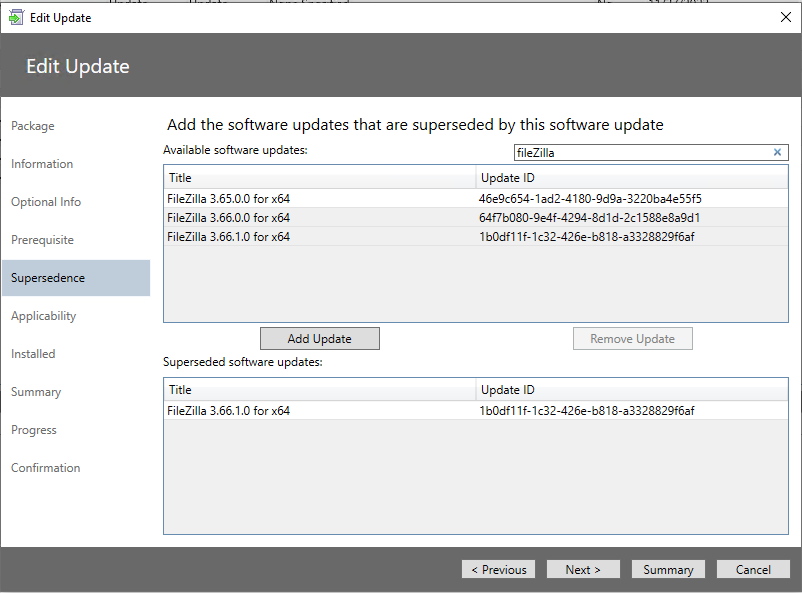Clear the fileZilla search filter
This screenshot has width=802, height=593.
pos(777,152)
